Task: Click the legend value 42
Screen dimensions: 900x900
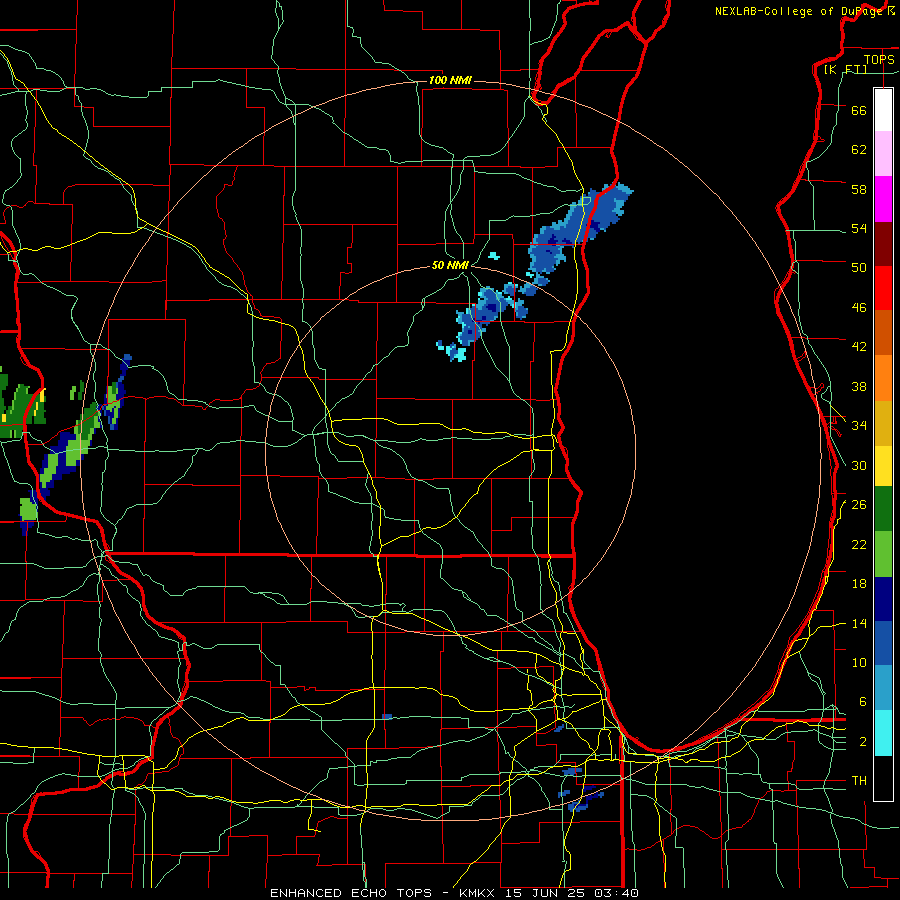Action: click(x=859, y=346)
